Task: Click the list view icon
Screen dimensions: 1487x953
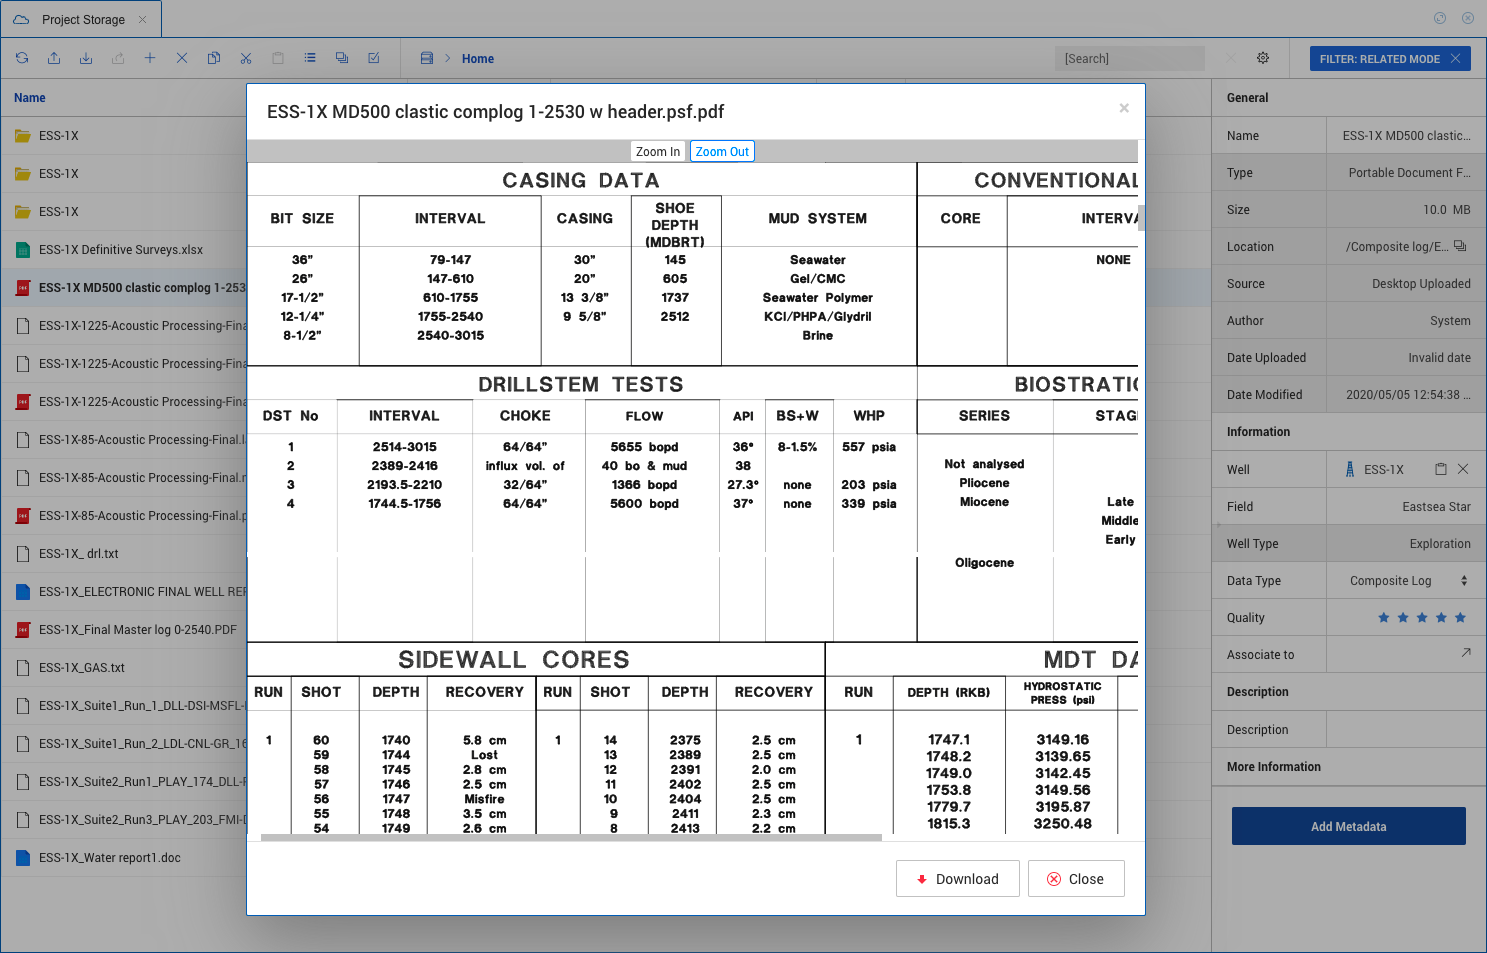Action: tap(310, 58)
